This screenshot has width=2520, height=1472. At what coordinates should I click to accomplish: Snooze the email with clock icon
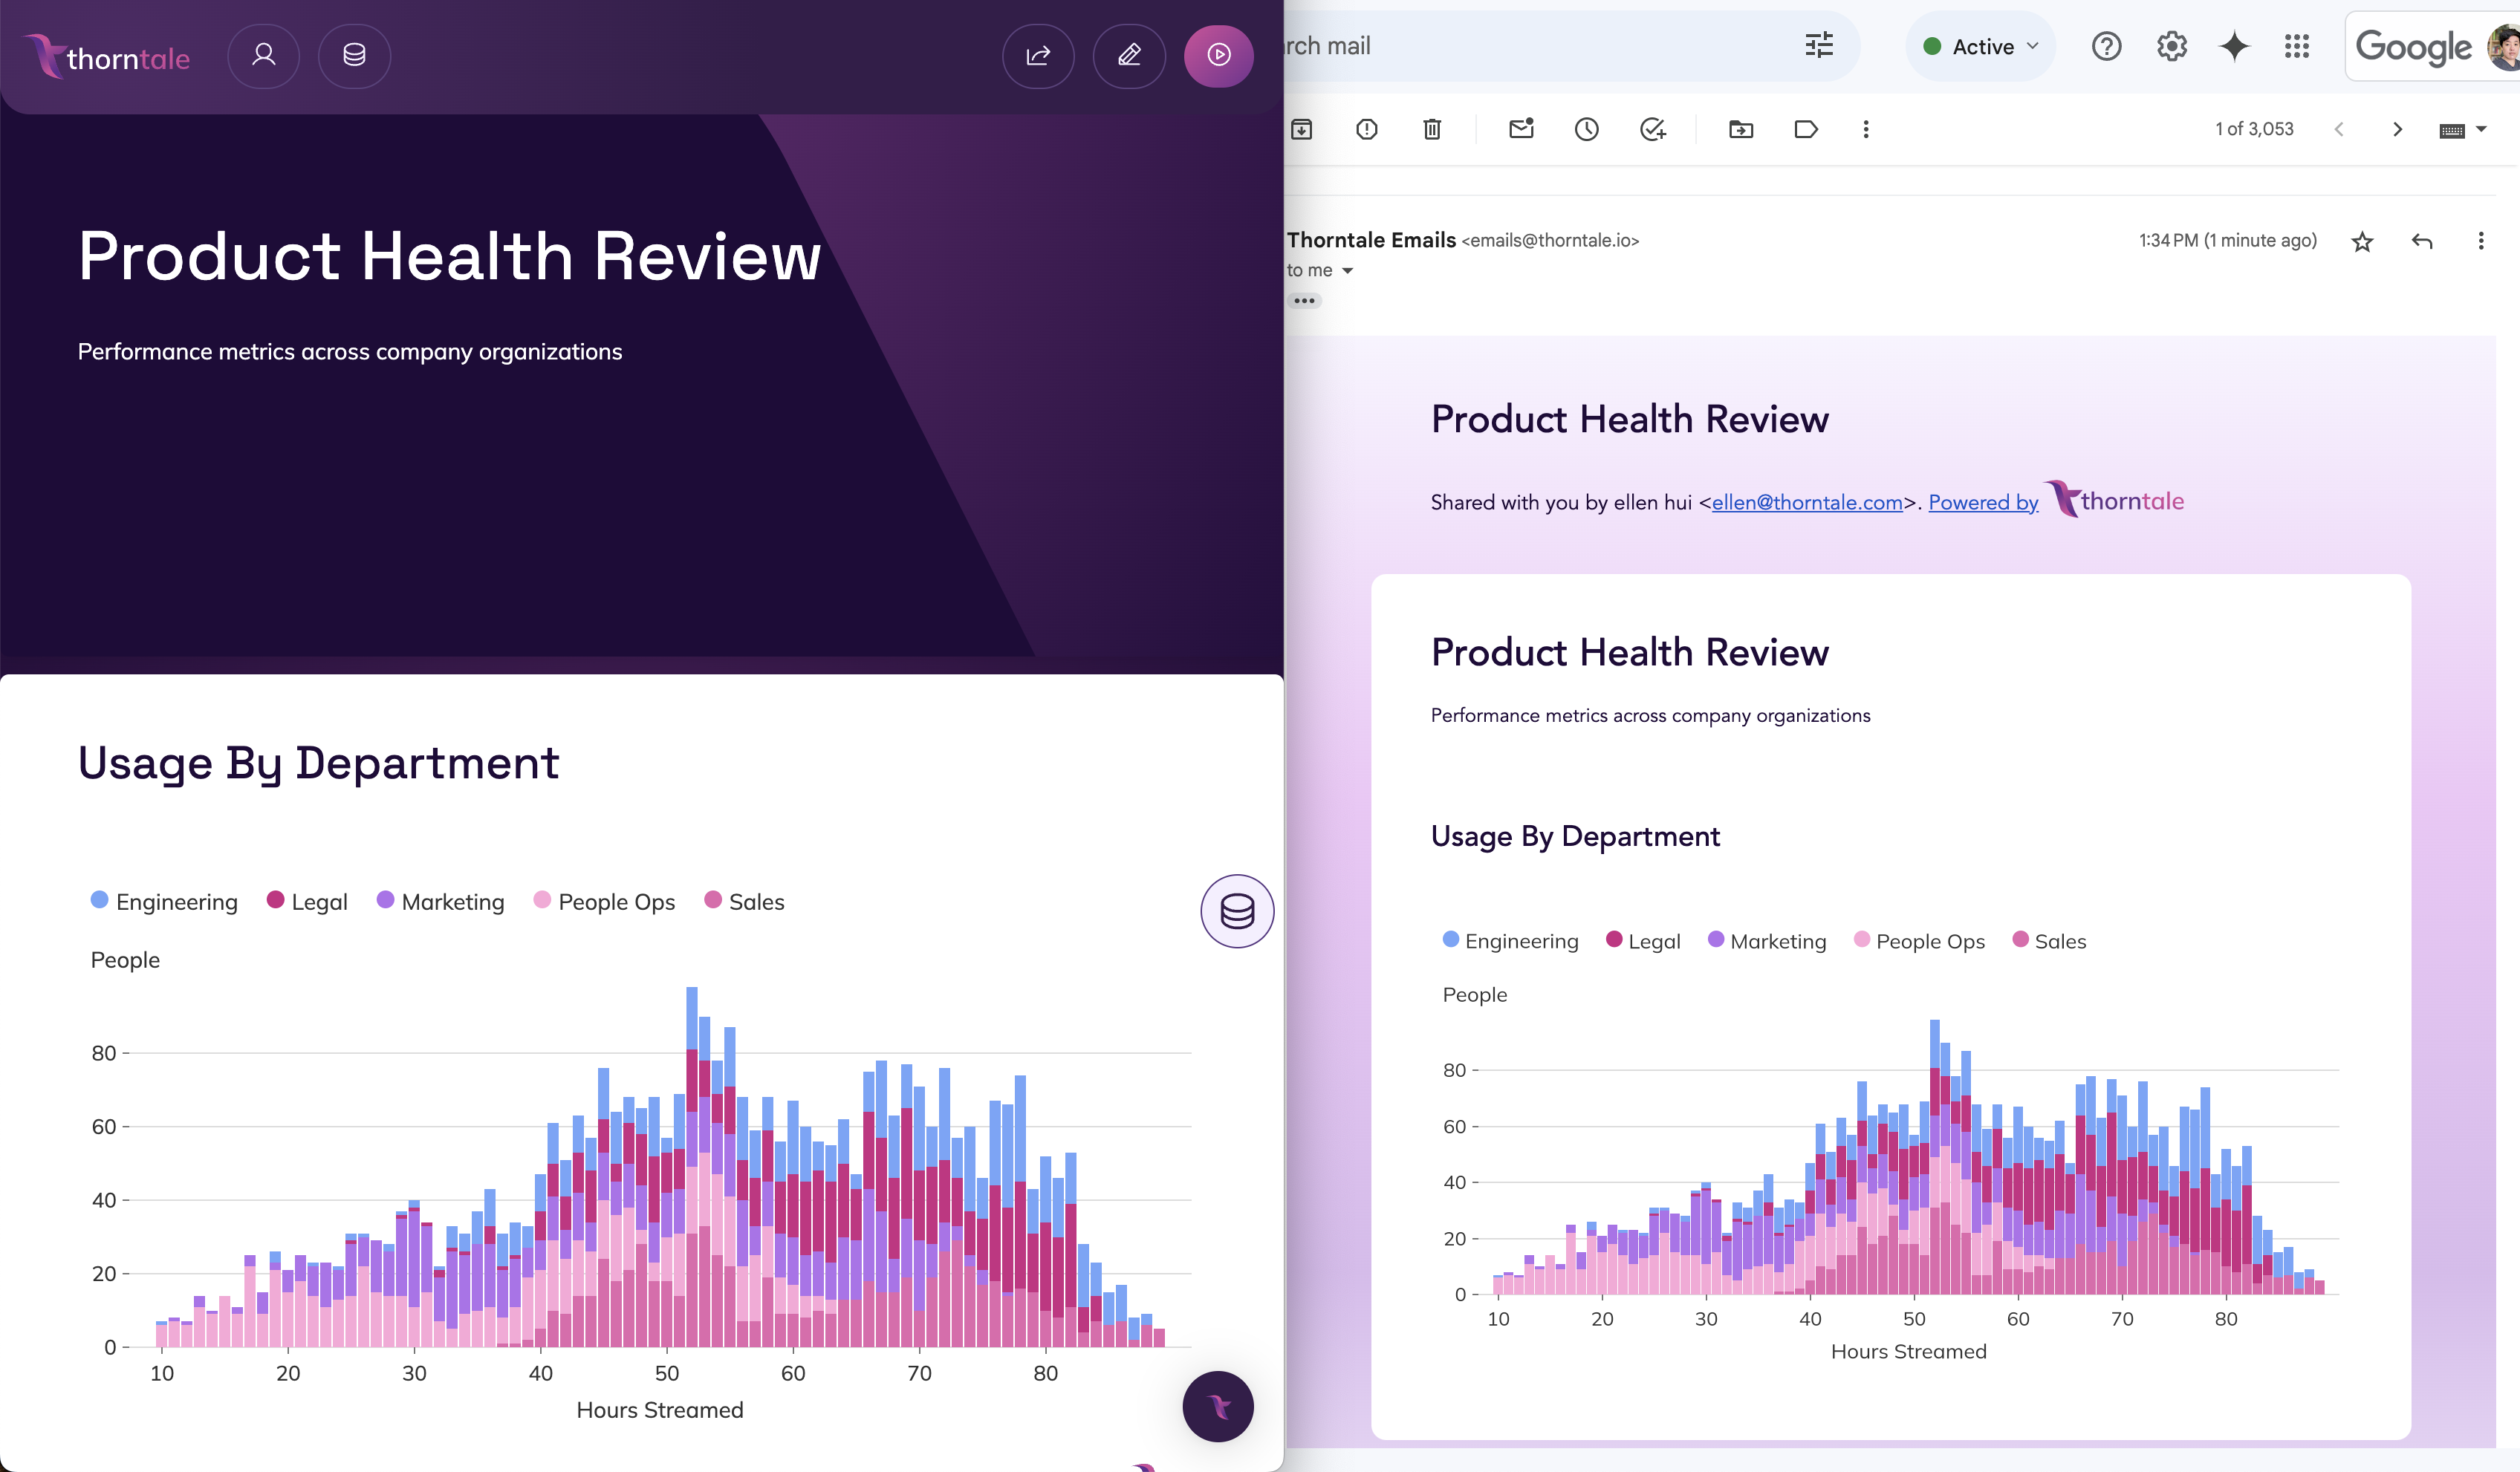pos(1586,129)
